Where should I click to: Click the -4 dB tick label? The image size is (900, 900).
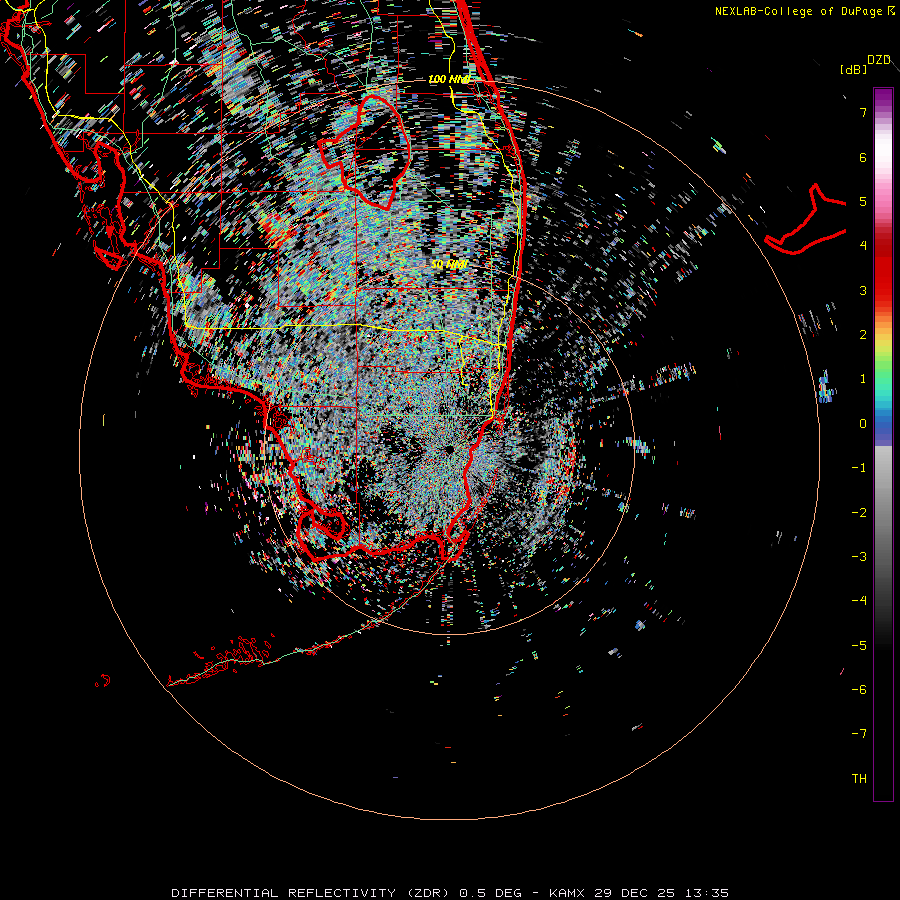[859, 601]
